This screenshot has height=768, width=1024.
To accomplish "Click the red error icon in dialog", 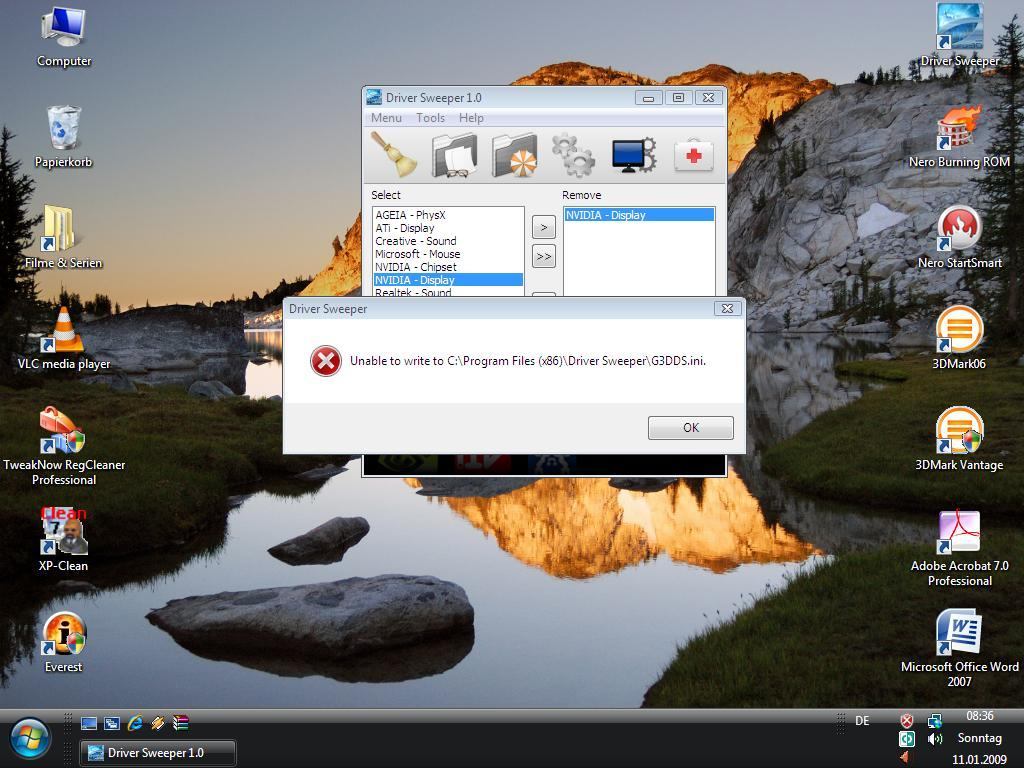I will click(x=325, y=361).
